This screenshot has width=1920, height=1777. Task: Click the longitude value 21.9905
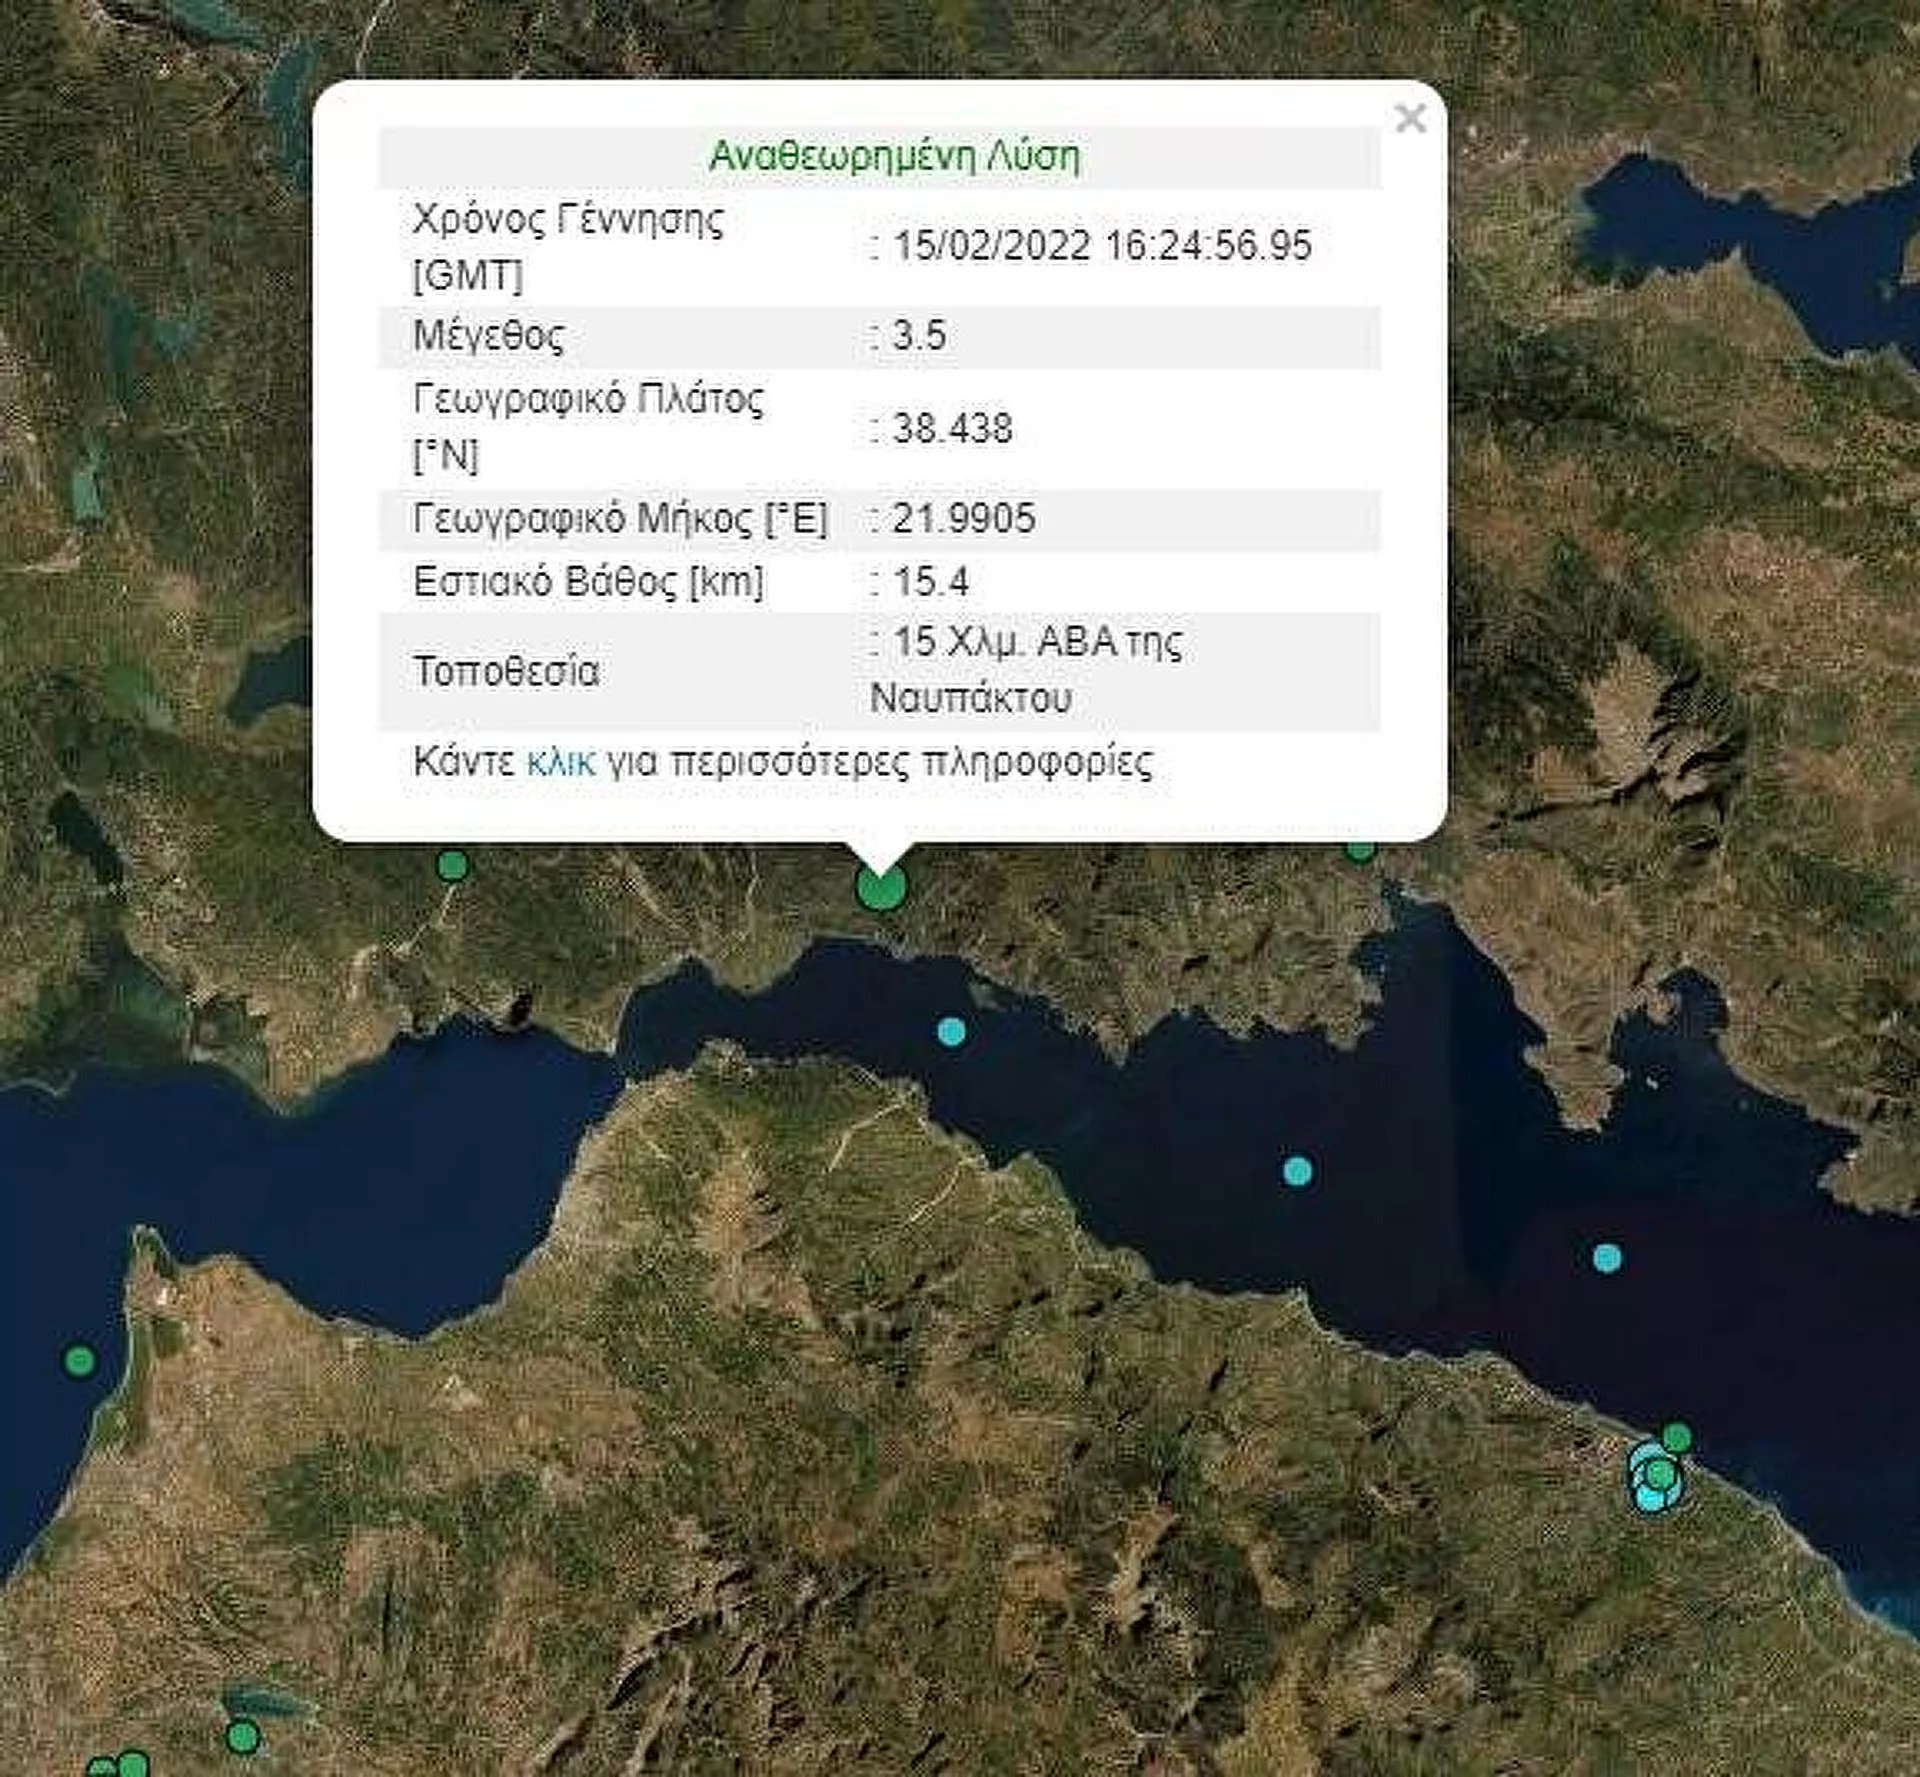(963, 519)
